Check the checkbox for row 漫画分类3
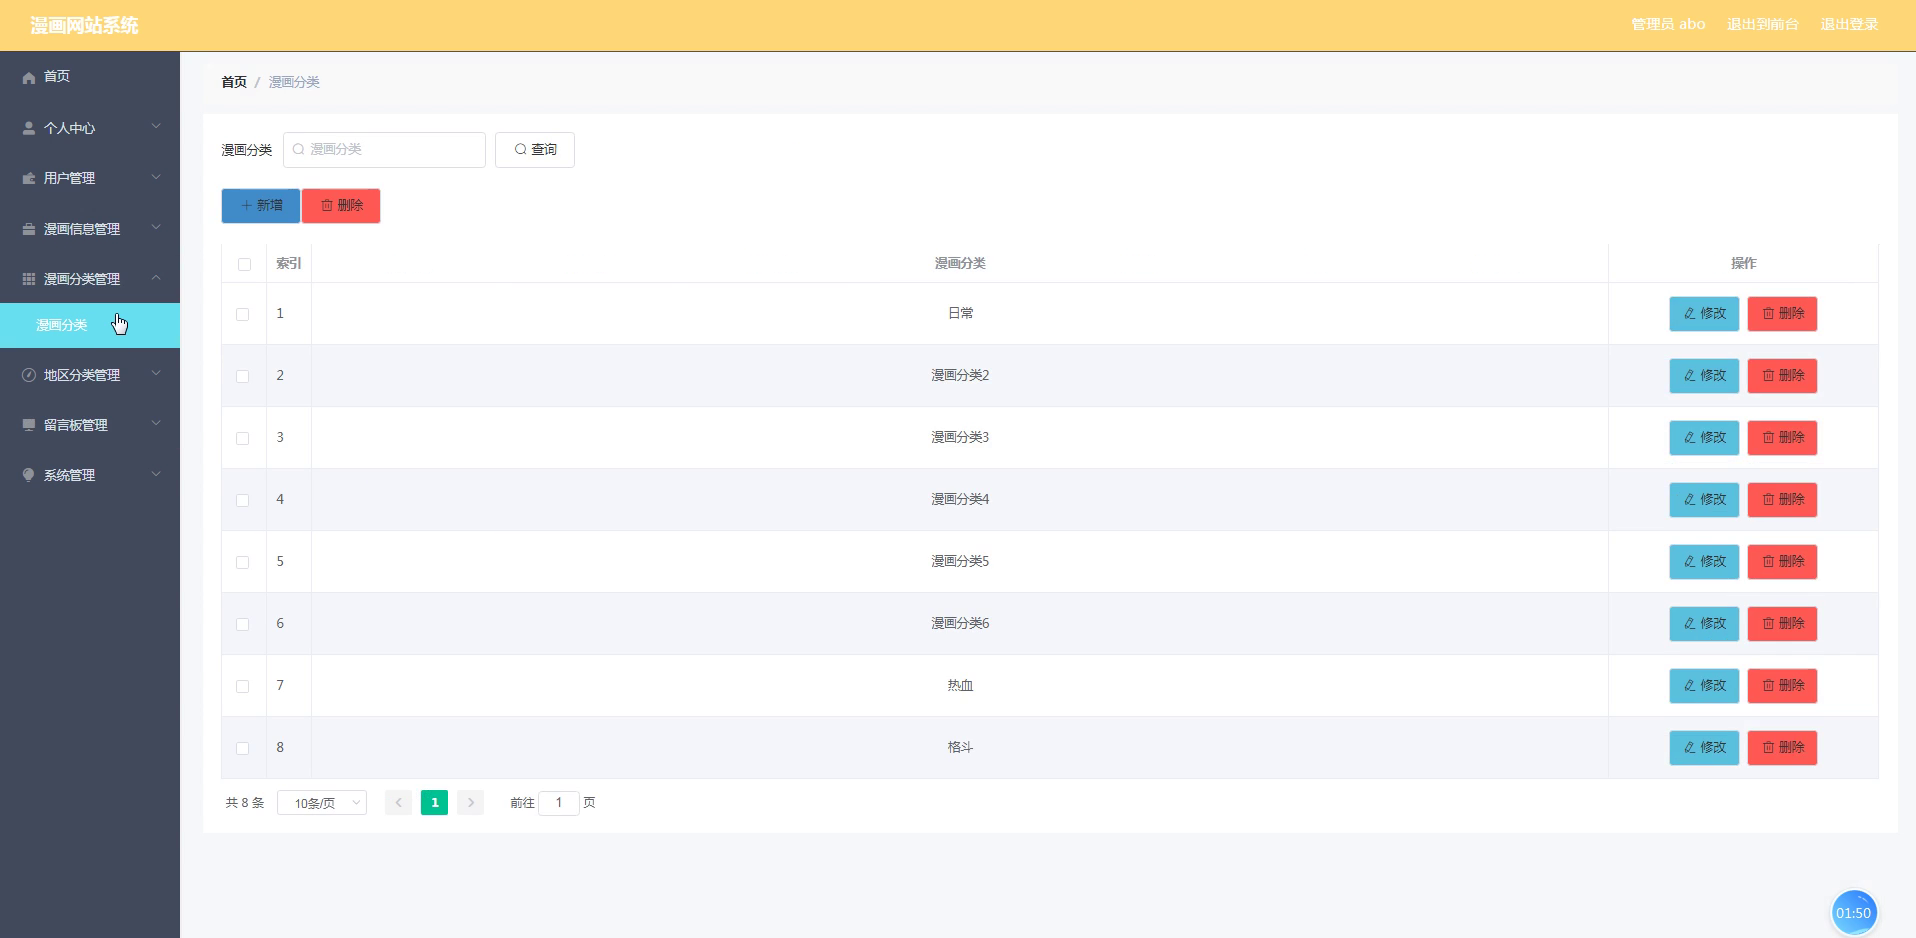 pyautogui.click(x=242, y=438)
